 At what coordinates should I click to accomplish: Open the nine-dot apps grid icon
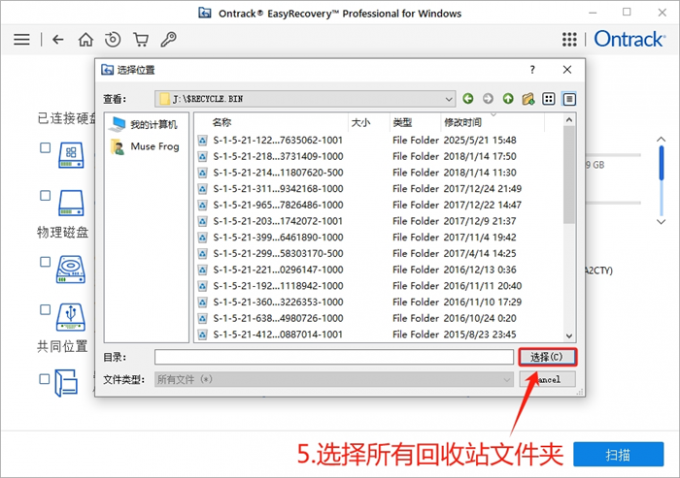tap(569, 39)
